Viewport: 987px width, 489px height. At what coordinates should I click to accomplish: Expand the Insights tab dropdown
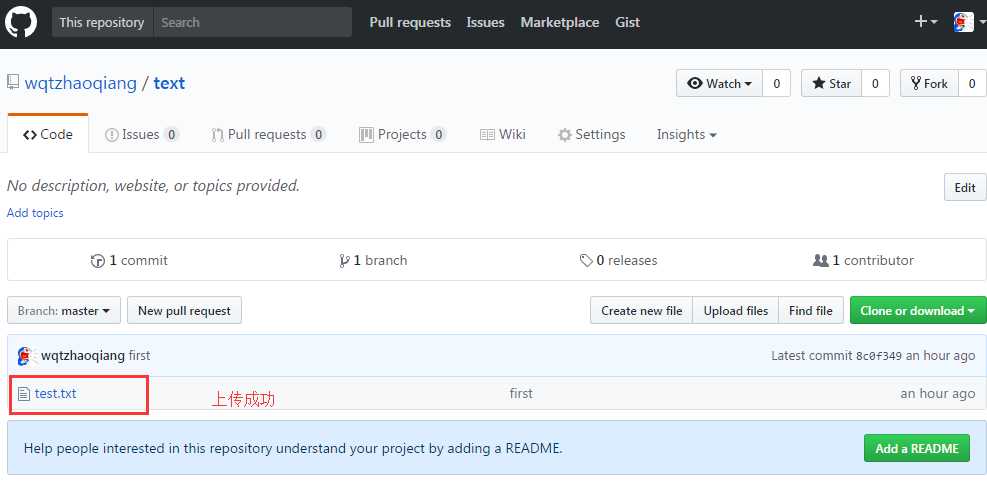click(x=687, y=134)
